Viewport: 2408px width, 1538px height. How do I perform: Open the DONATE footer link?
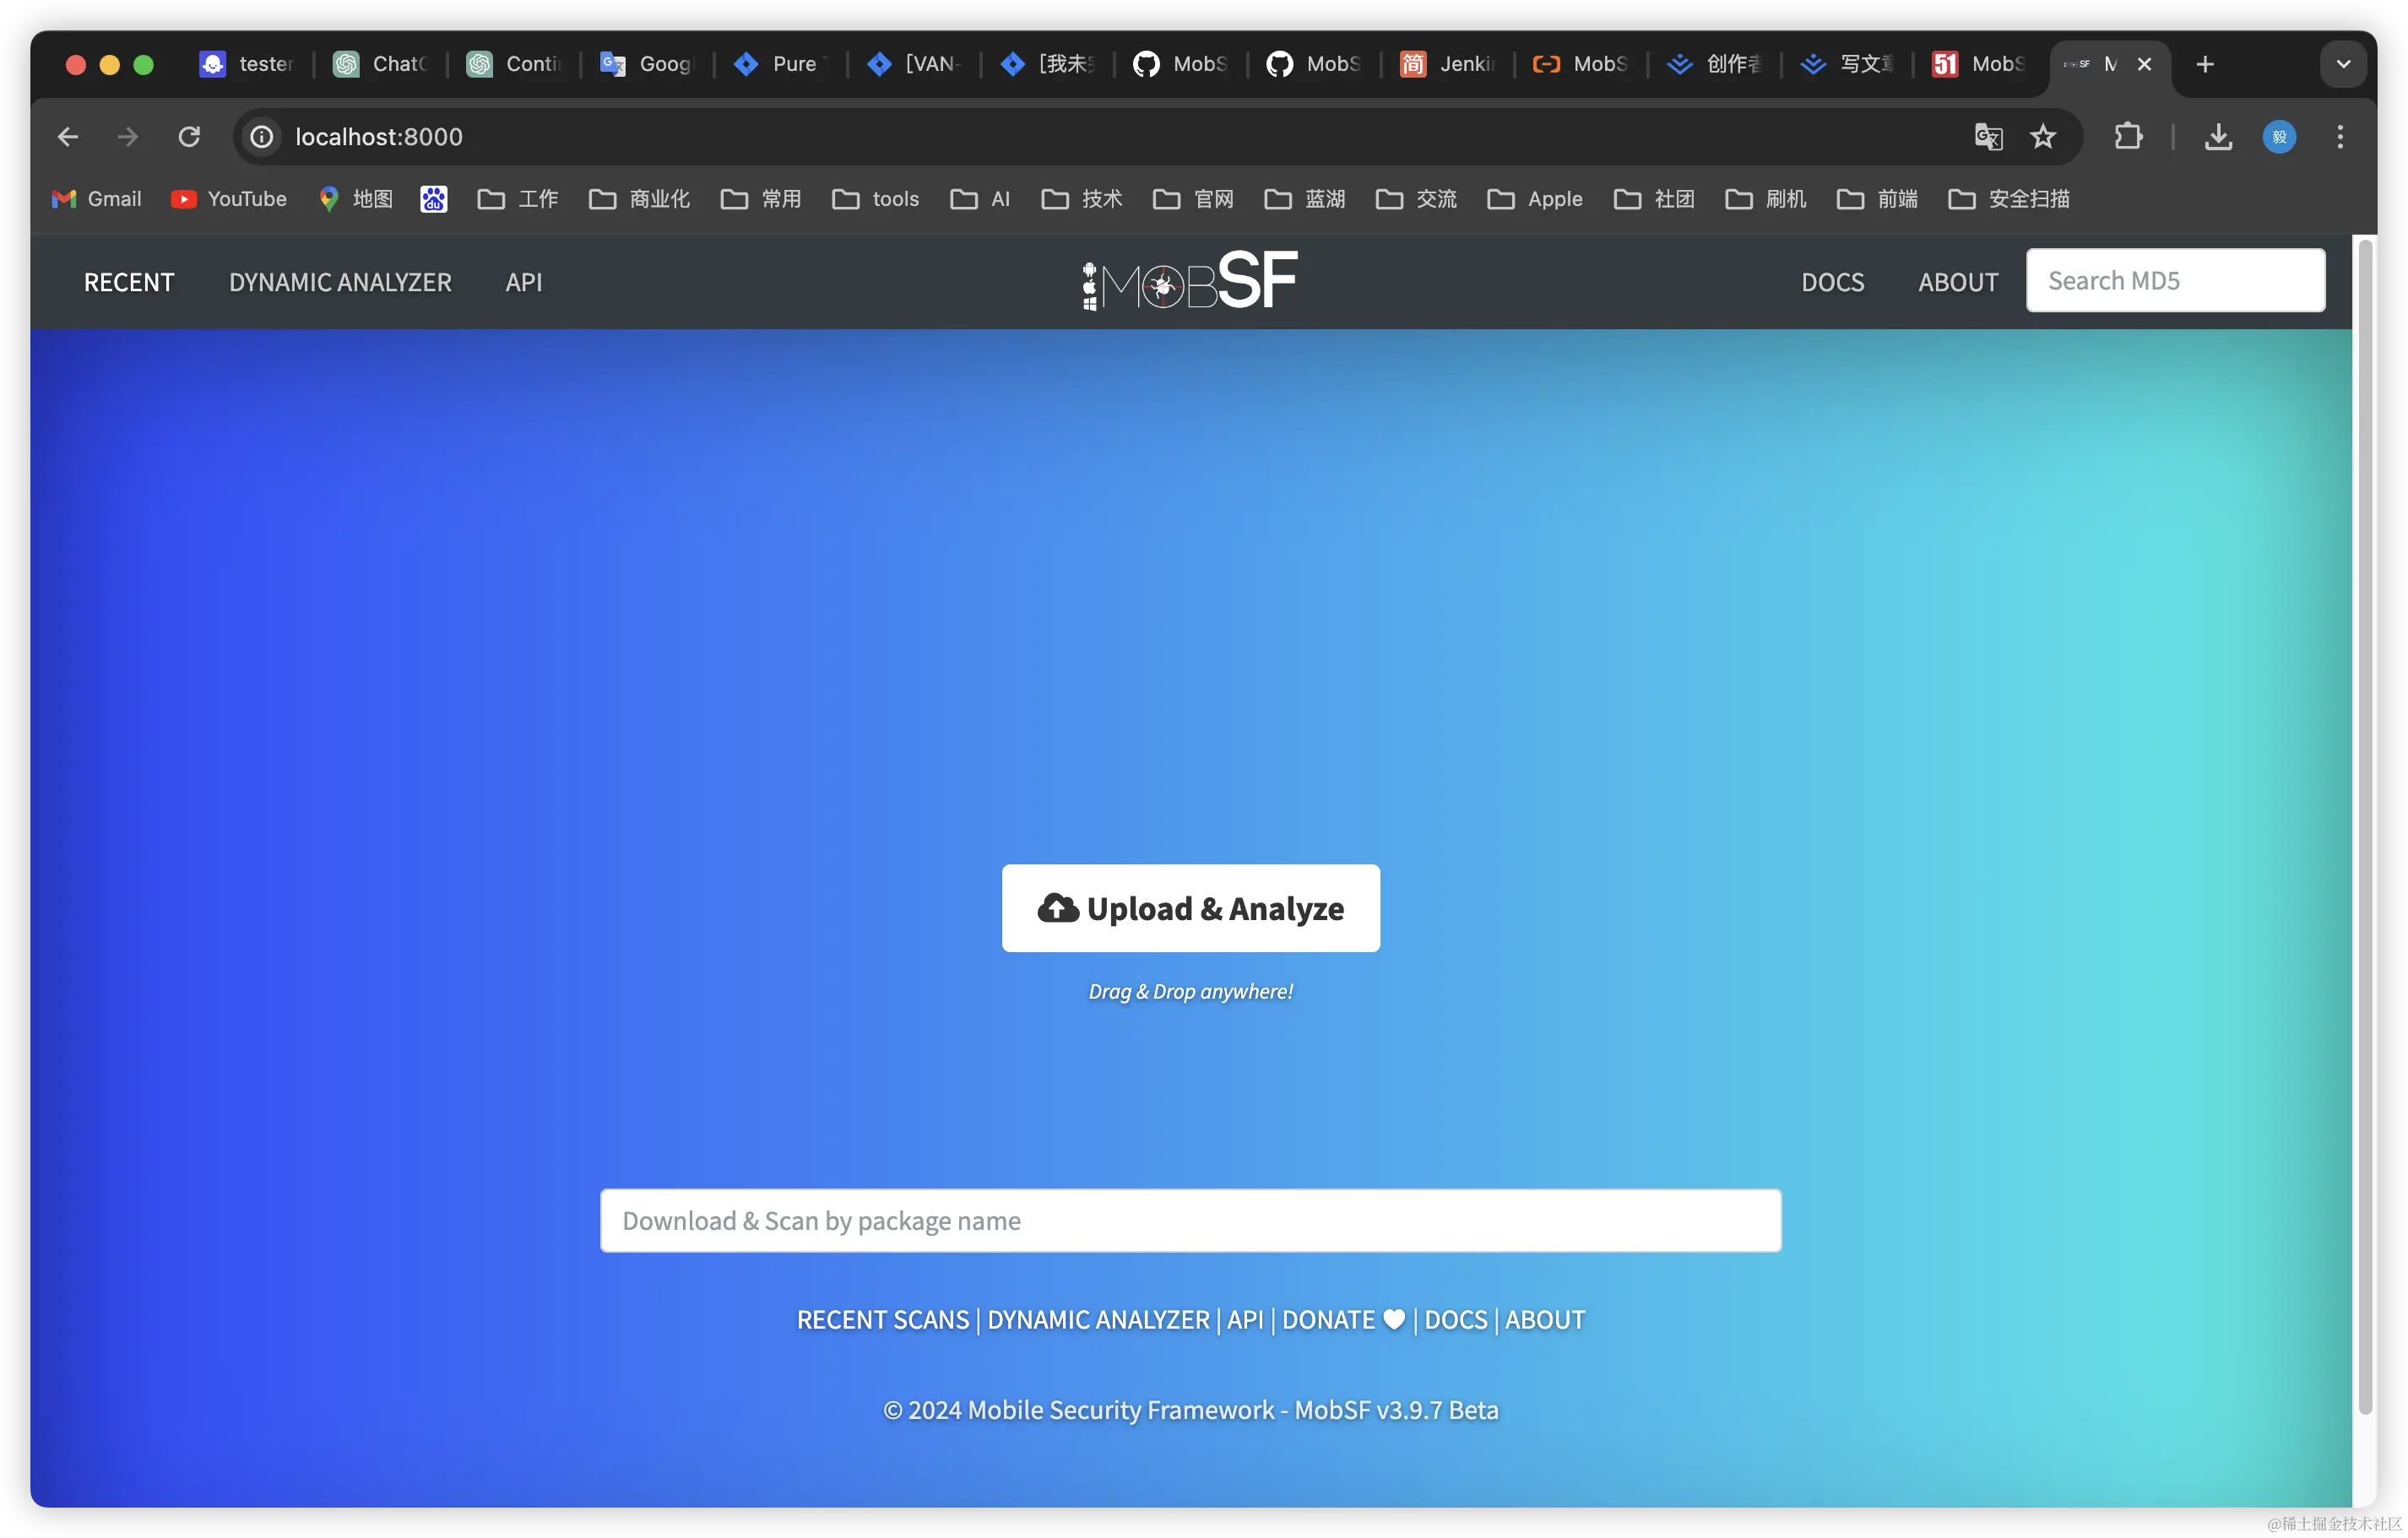tap(1343, 1319)
